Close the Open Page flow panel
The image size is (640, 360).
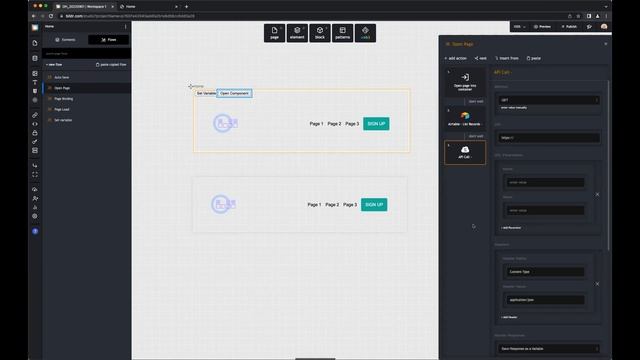[606, 44]
